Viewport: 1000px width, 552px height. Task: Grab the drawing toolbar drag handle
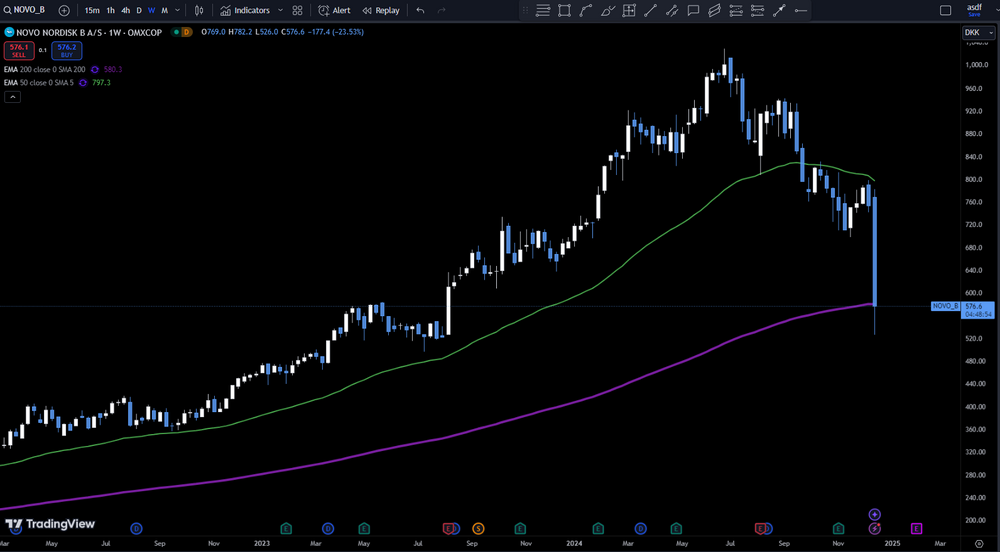[526, 10]
